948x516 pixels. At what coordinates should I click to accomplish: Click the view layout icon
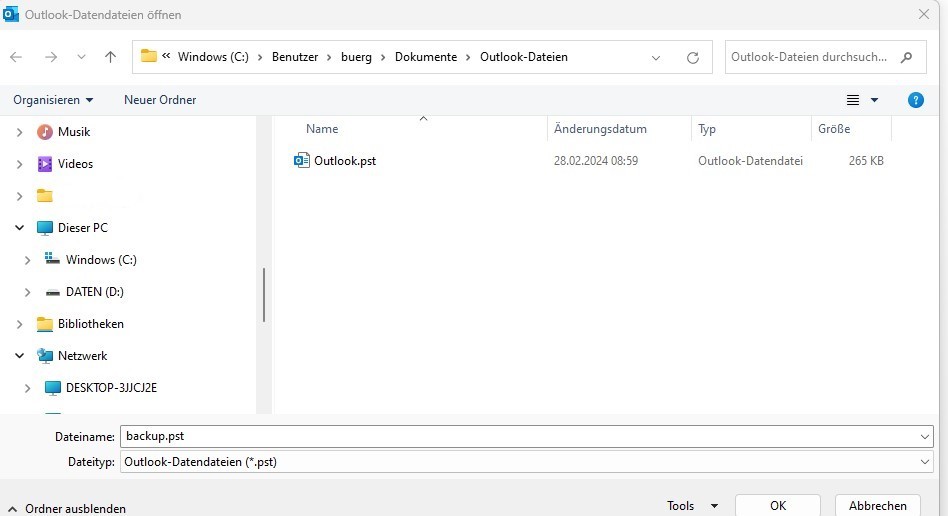853,100
